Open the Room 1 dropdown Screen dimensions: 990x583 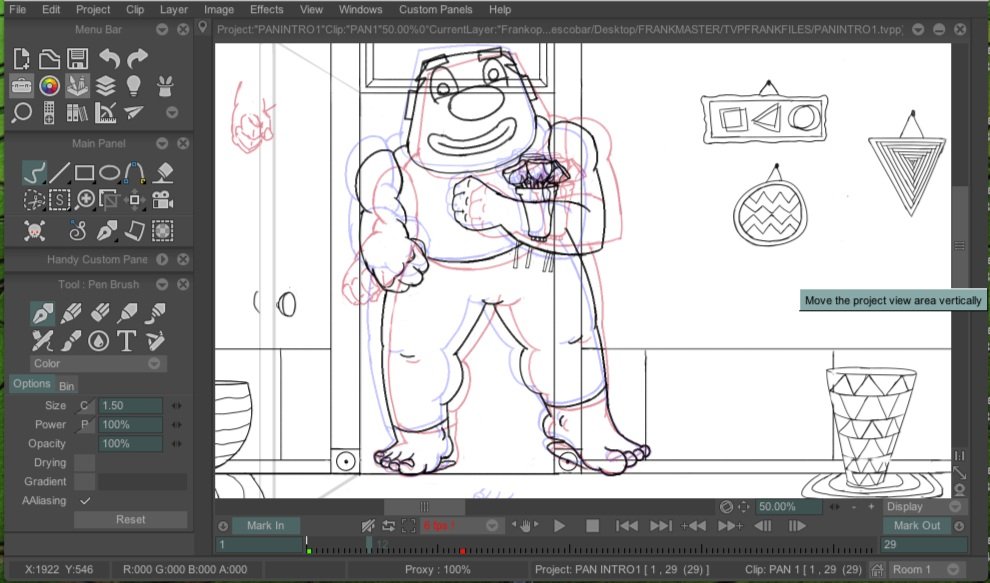(x=926, y=569)
